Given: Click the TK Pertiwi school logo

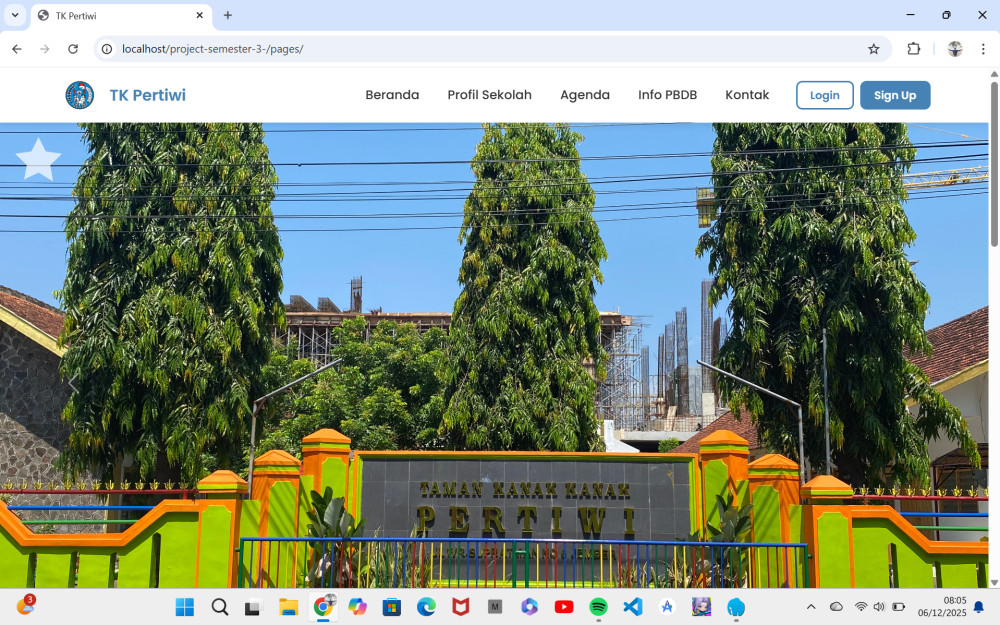Looking at the screenshot, I should 80,95.
